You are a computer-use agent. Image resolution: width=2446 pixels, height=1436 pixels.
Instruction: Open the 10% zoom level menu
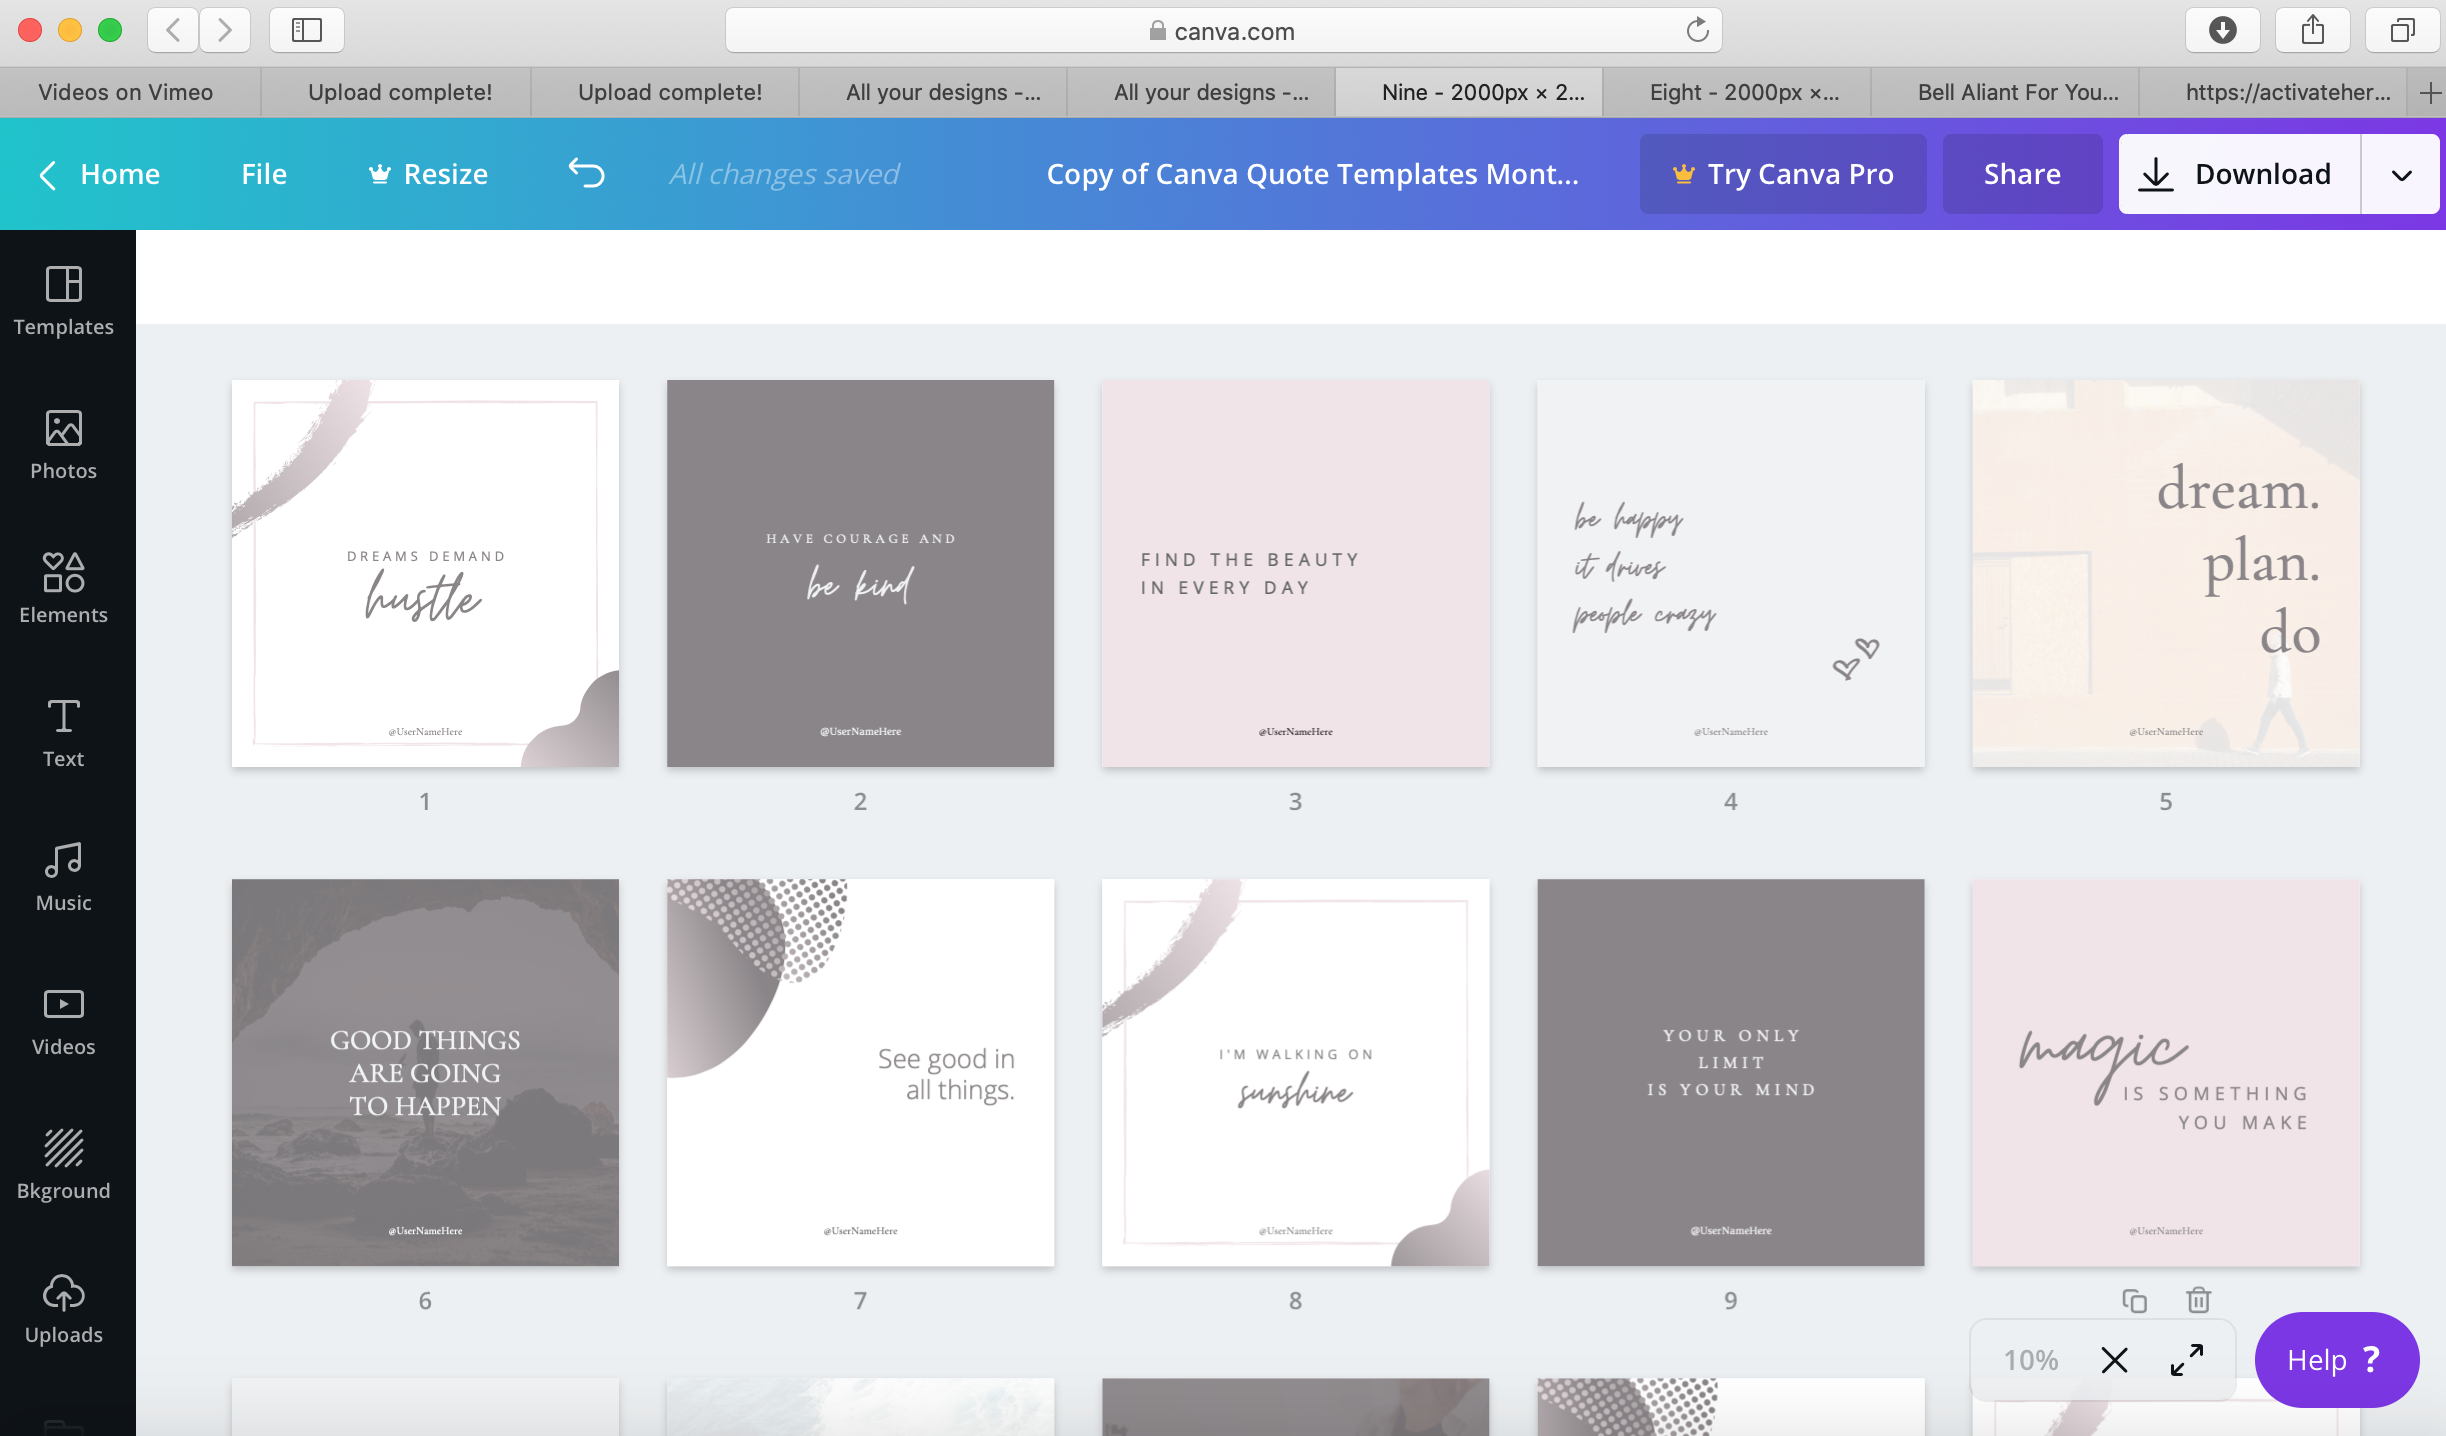point(2030,1360)
